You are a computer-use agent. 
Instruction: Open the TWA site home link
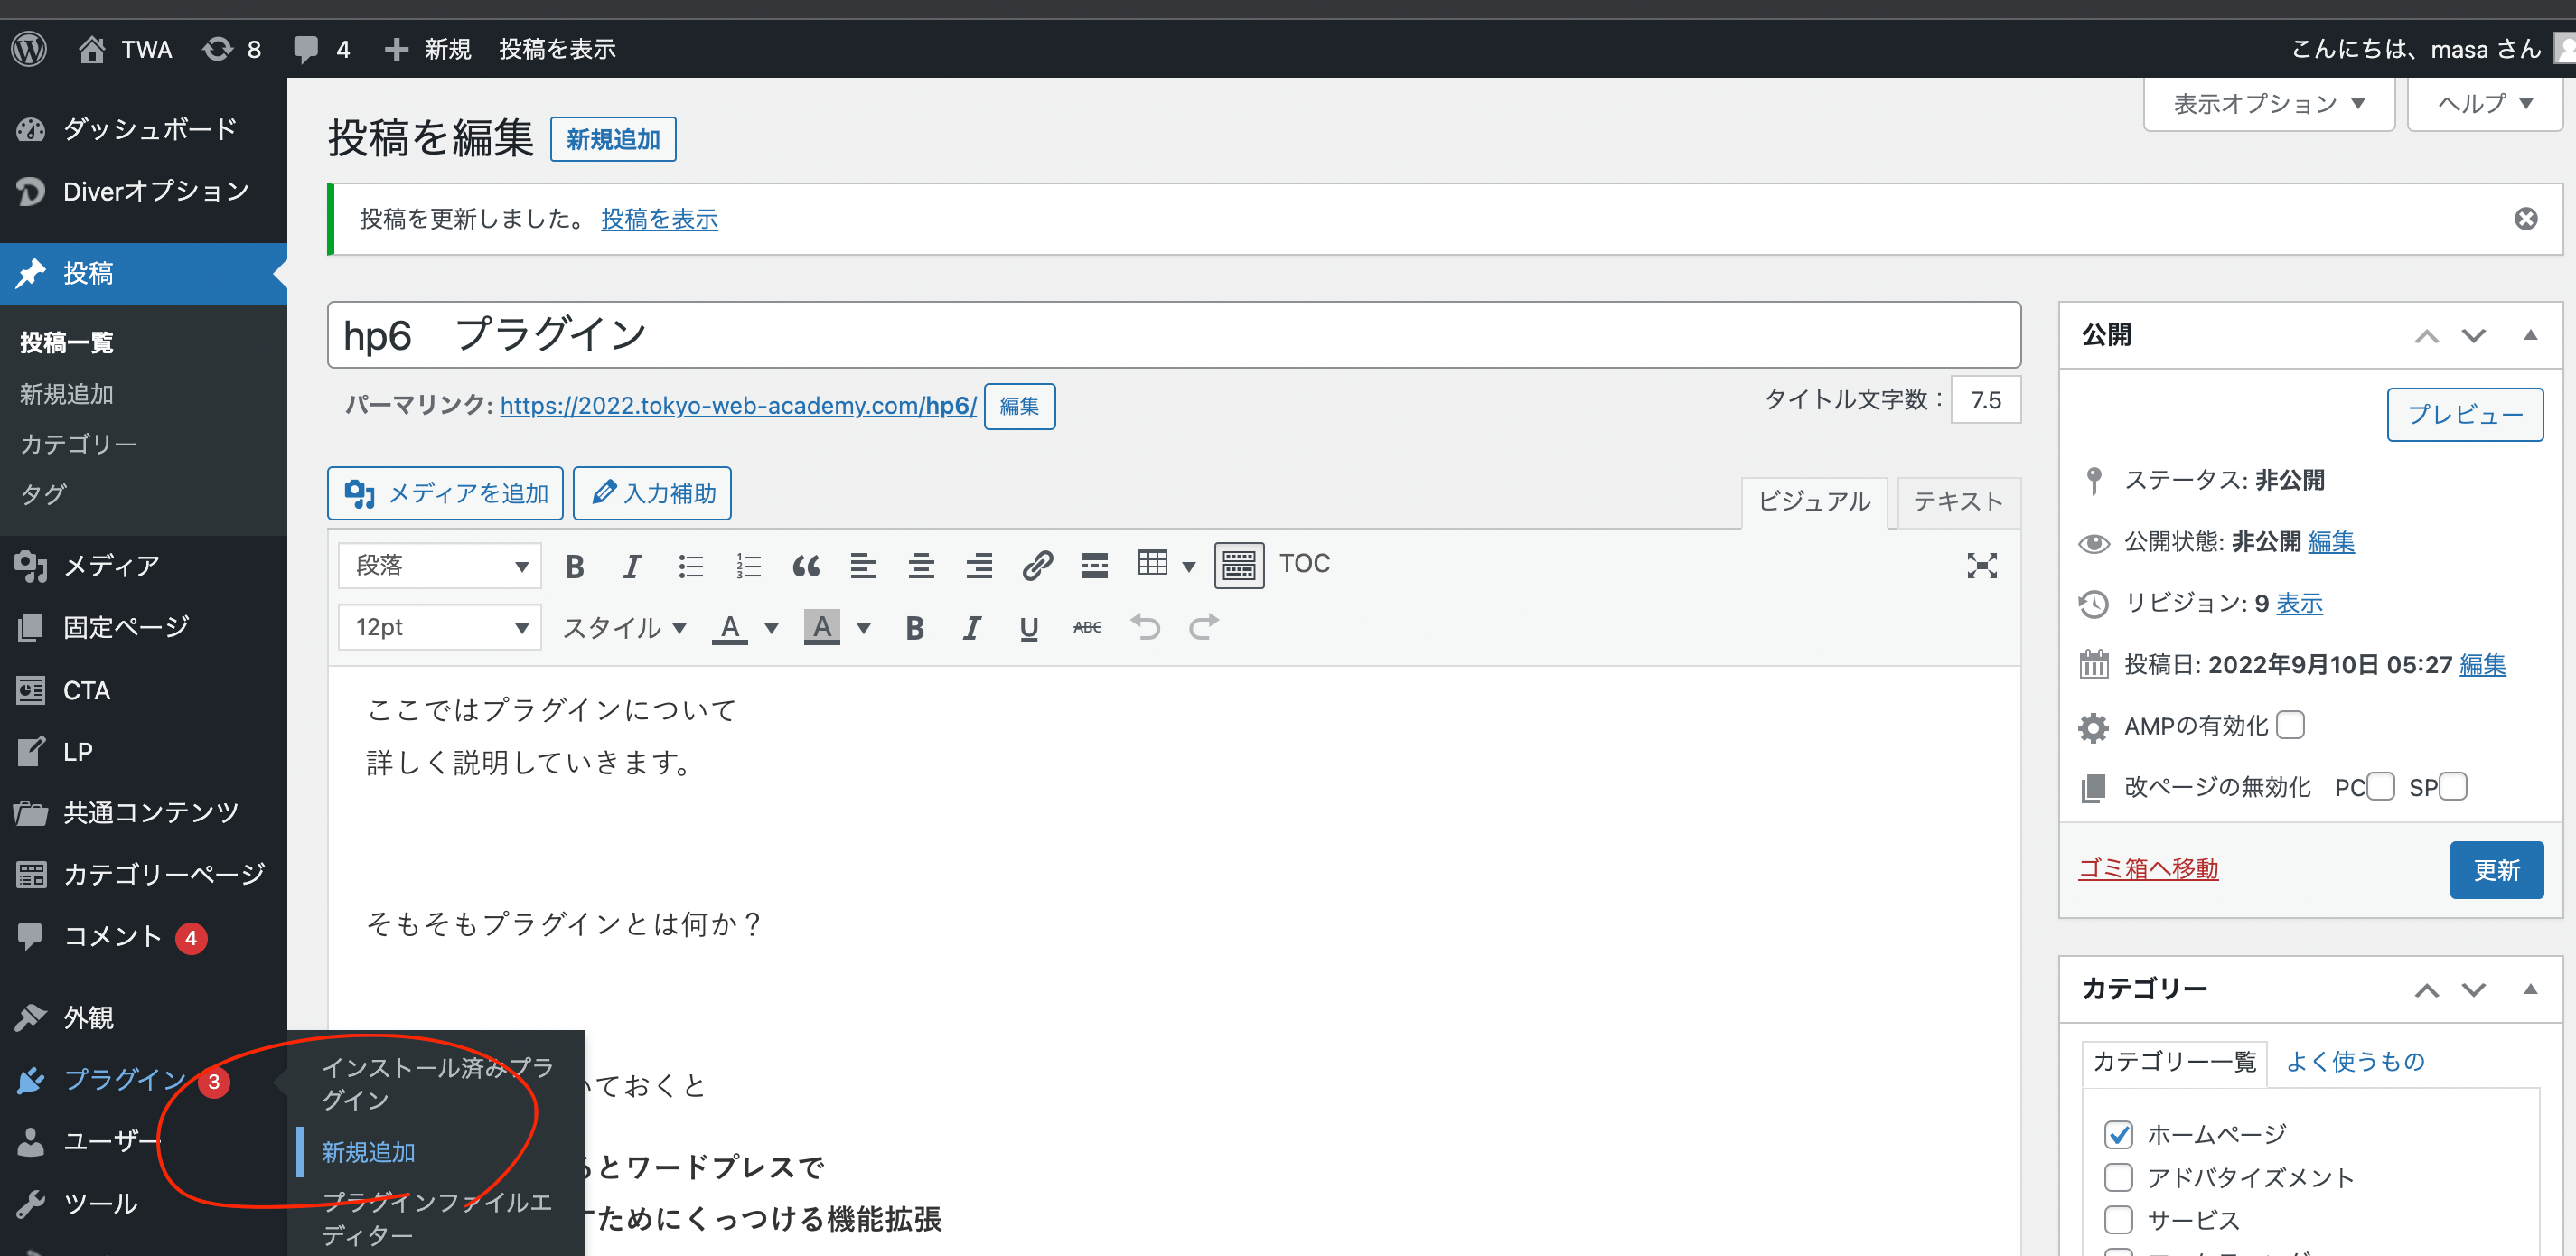coord(125,48)
